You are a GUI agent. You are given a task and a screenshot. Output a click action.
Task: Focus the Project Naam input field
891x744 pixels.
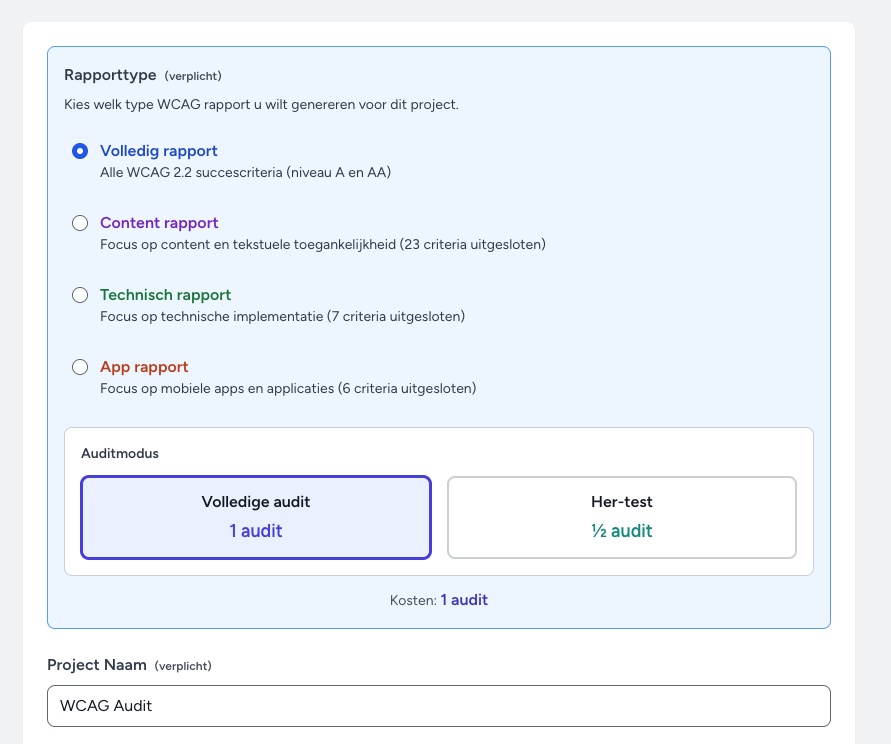(x=438, y=705)
